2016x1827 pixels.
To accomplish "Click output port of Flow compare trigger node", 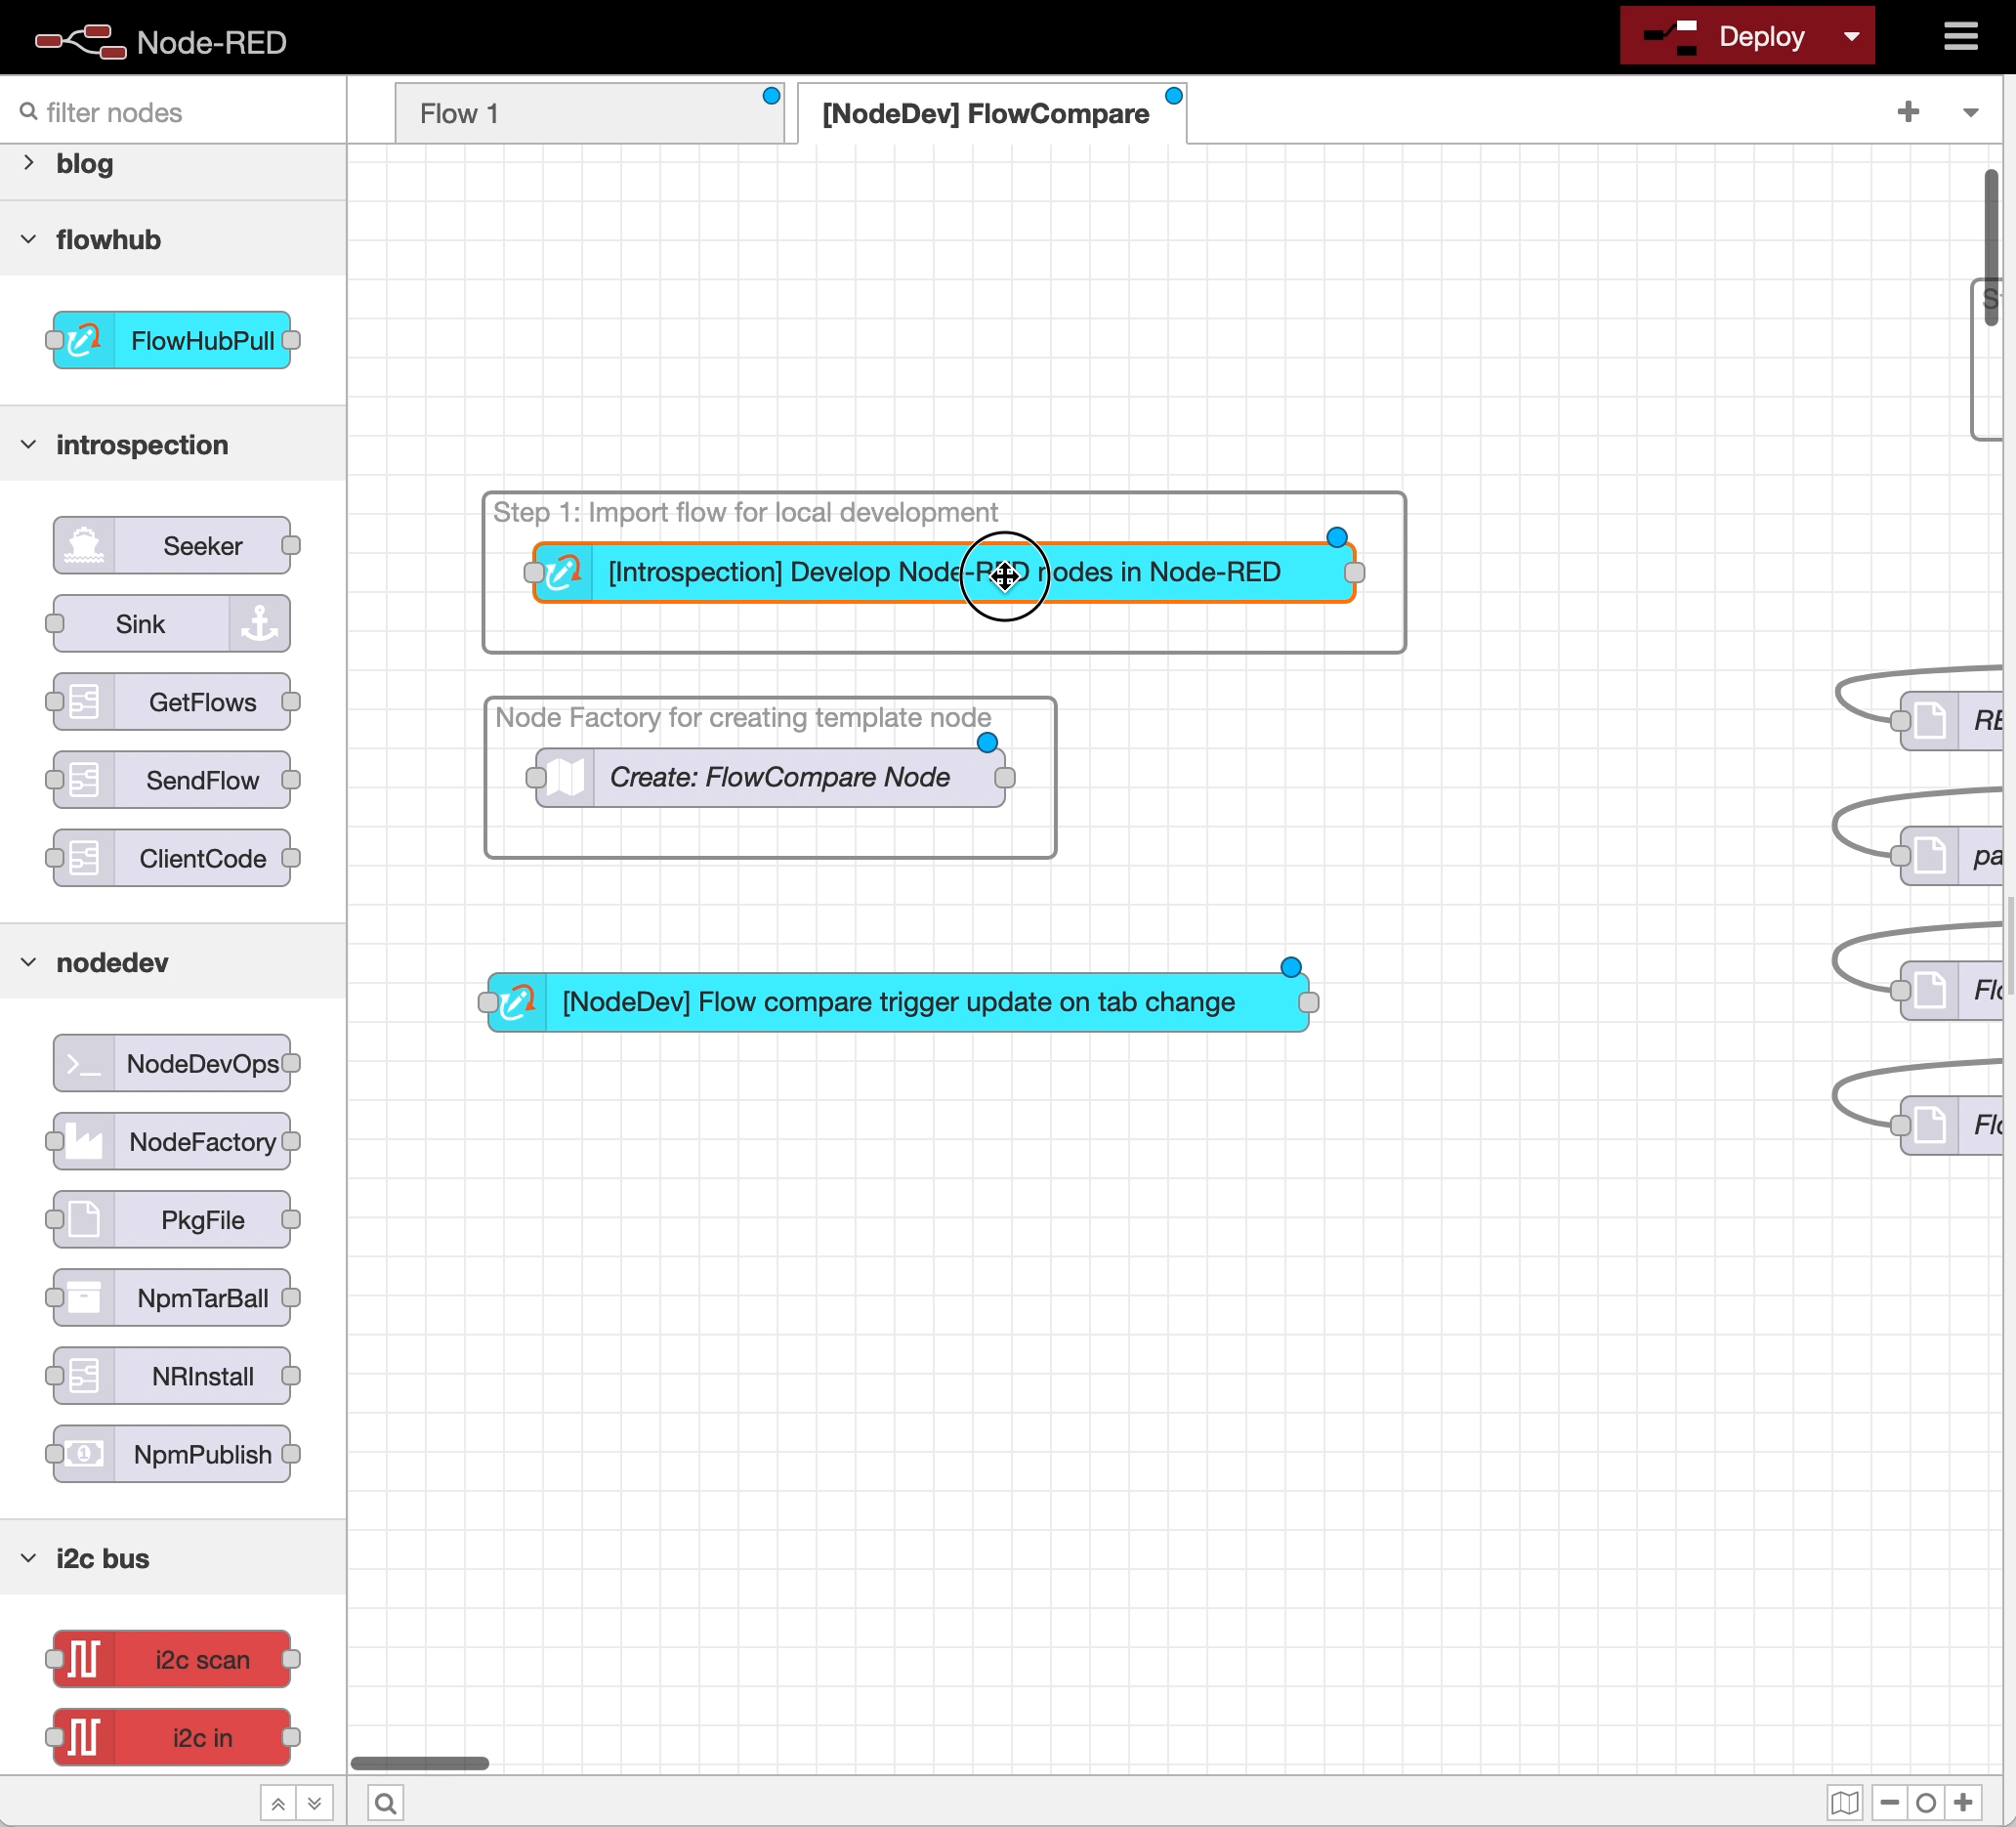I will (x=1308, y=1002).
